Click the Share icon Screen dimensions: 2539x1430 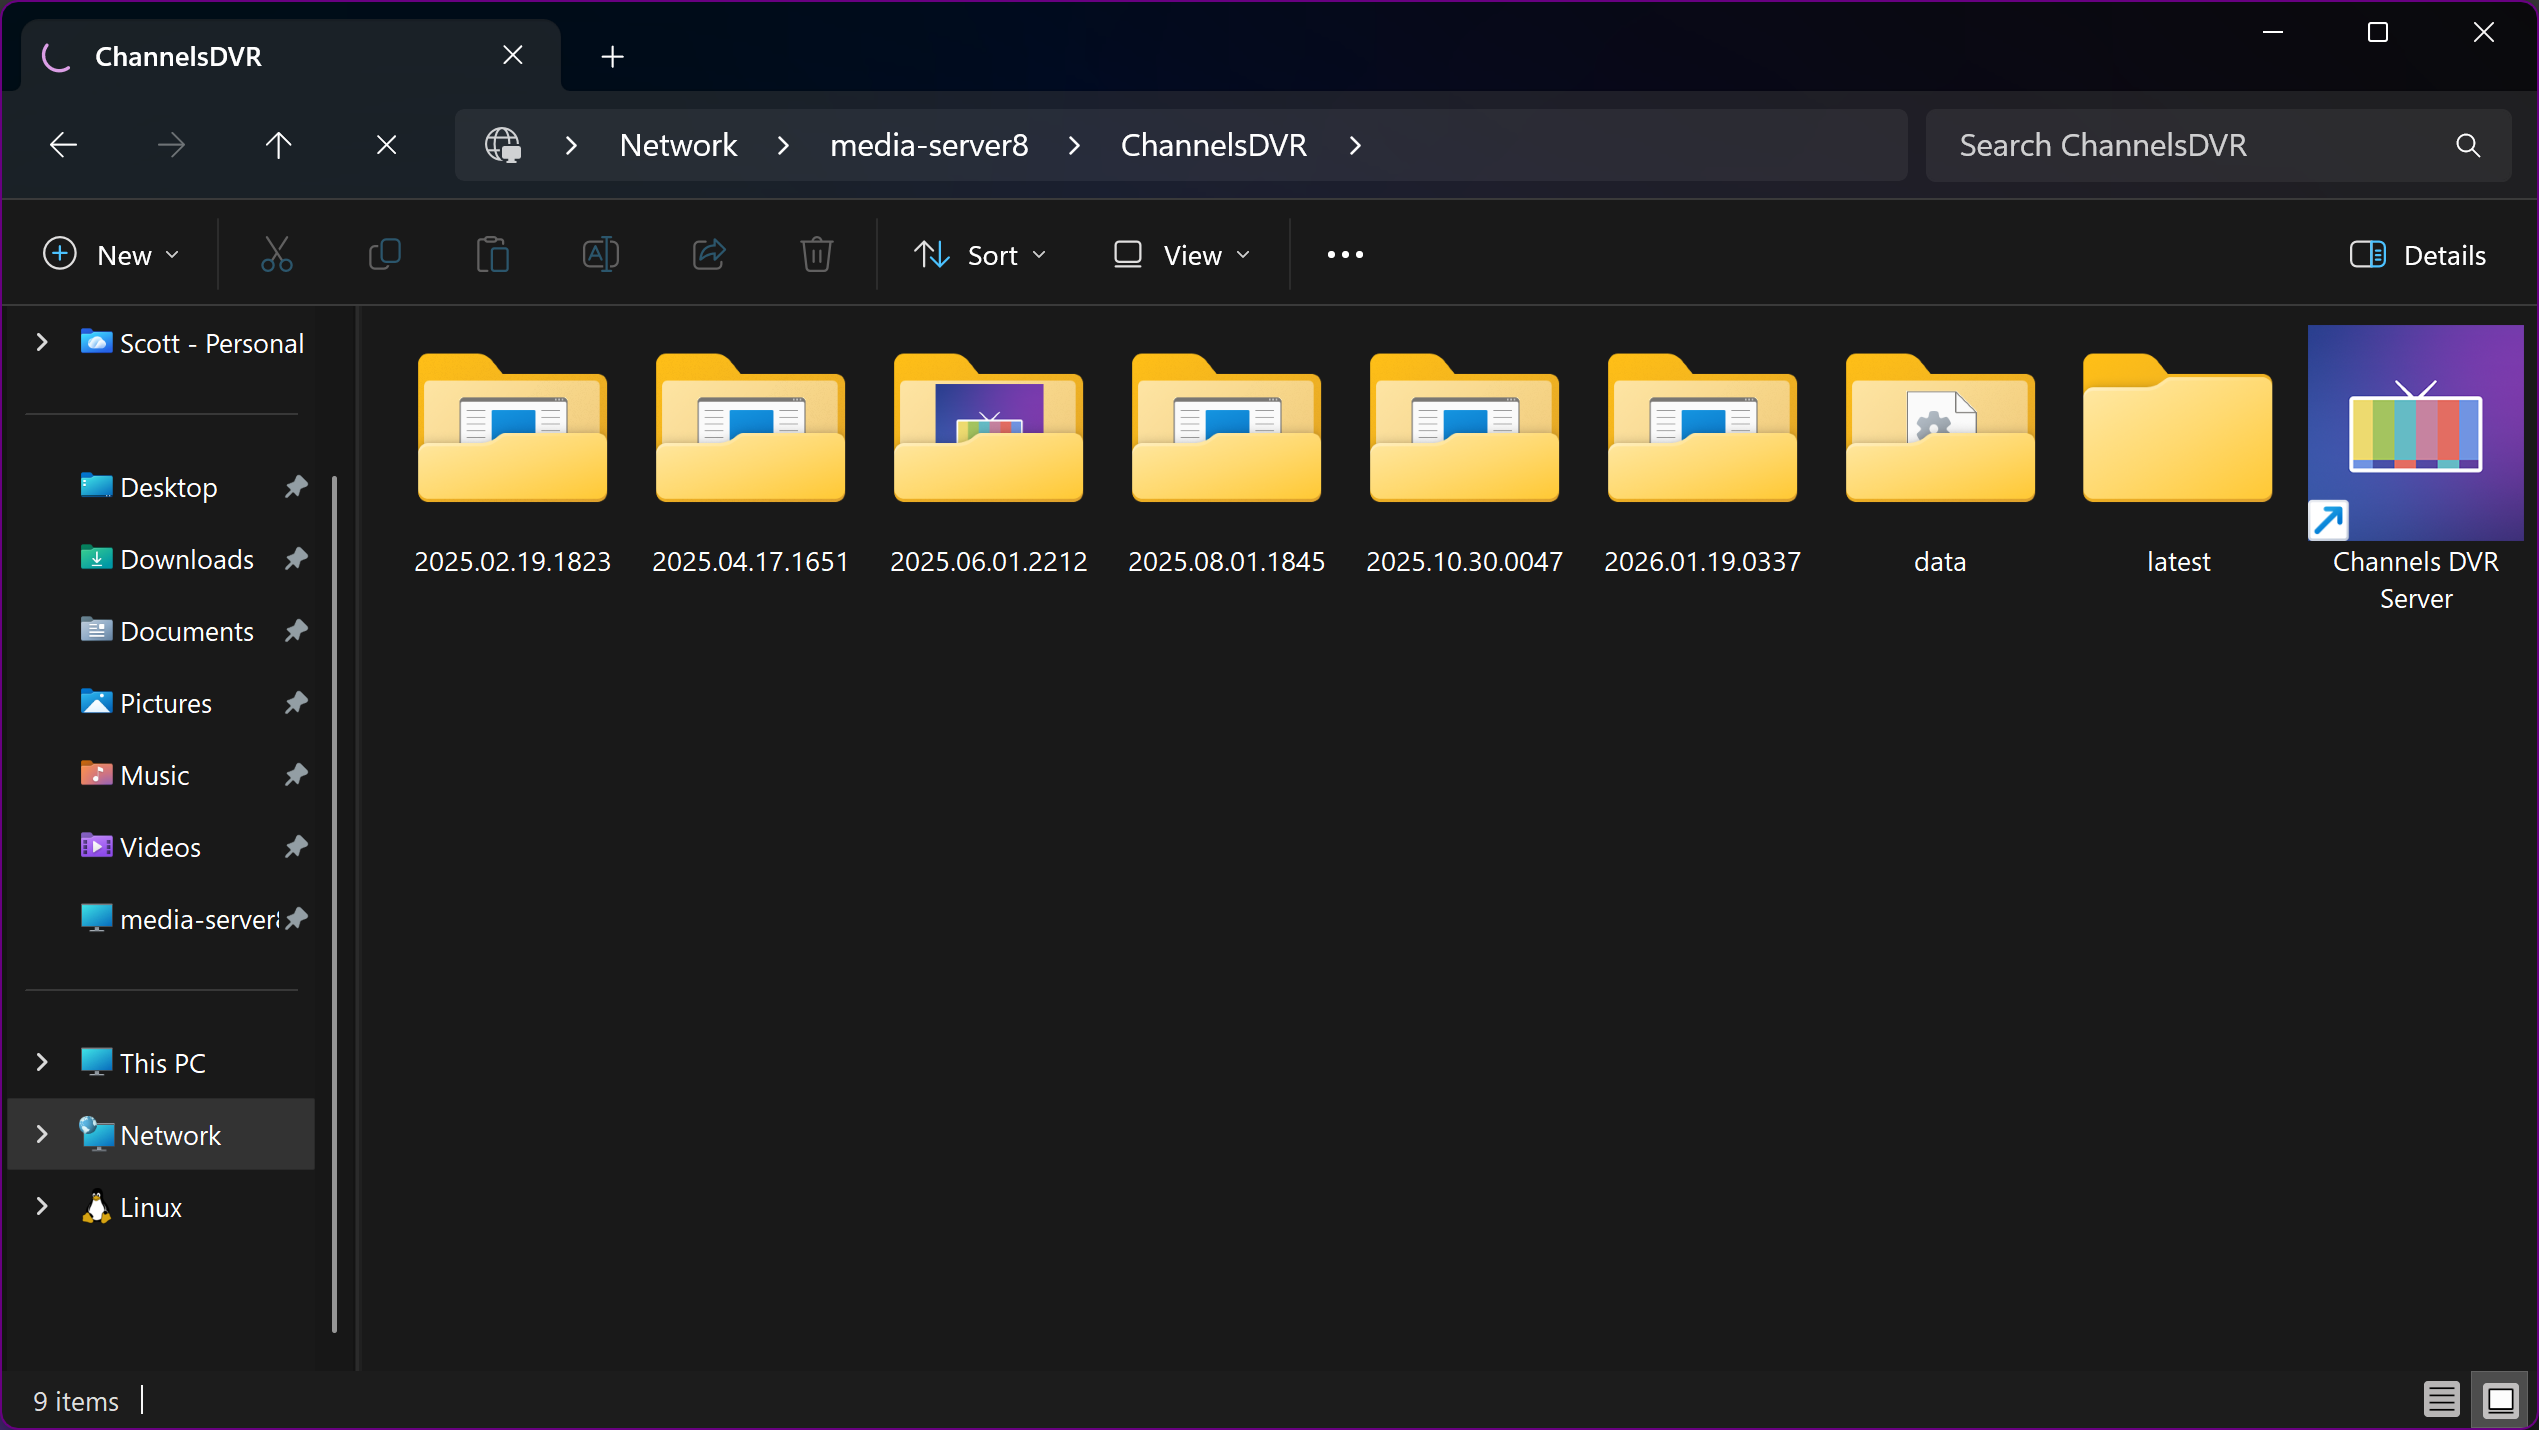pos(708,255)
